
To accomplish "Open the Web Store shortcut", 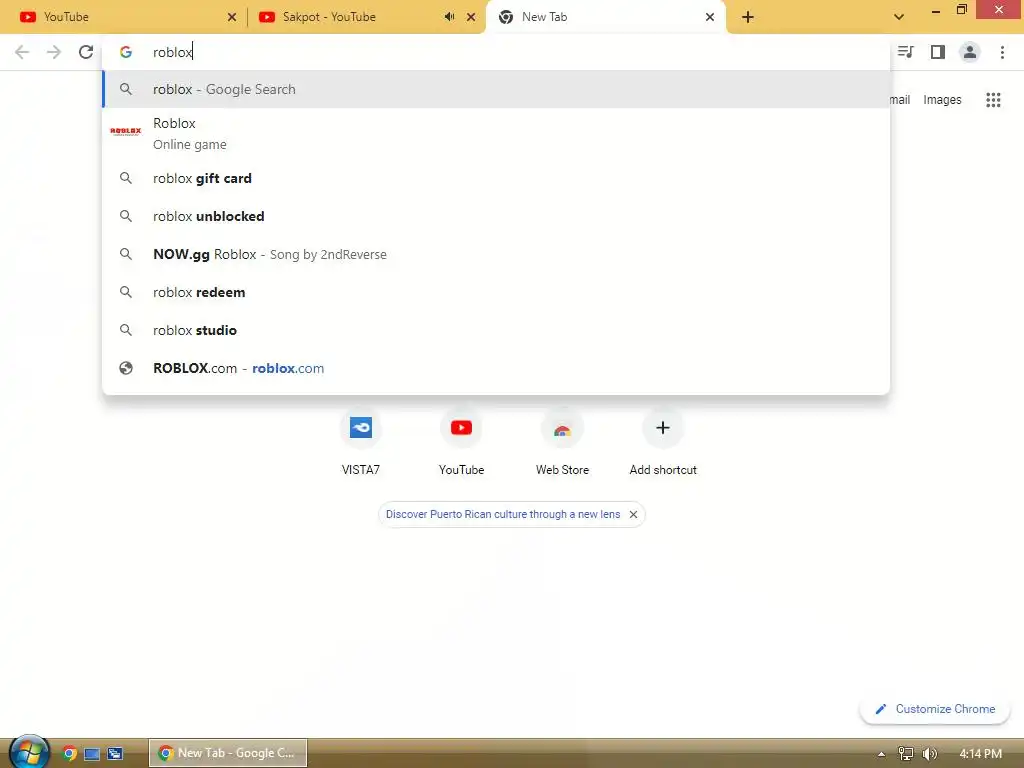I will click(x=562, y=442).
